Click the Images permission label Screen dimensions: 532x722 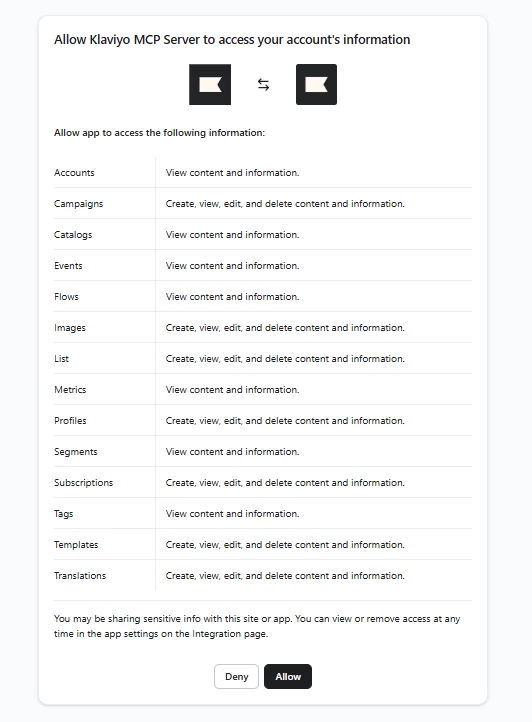70,328
